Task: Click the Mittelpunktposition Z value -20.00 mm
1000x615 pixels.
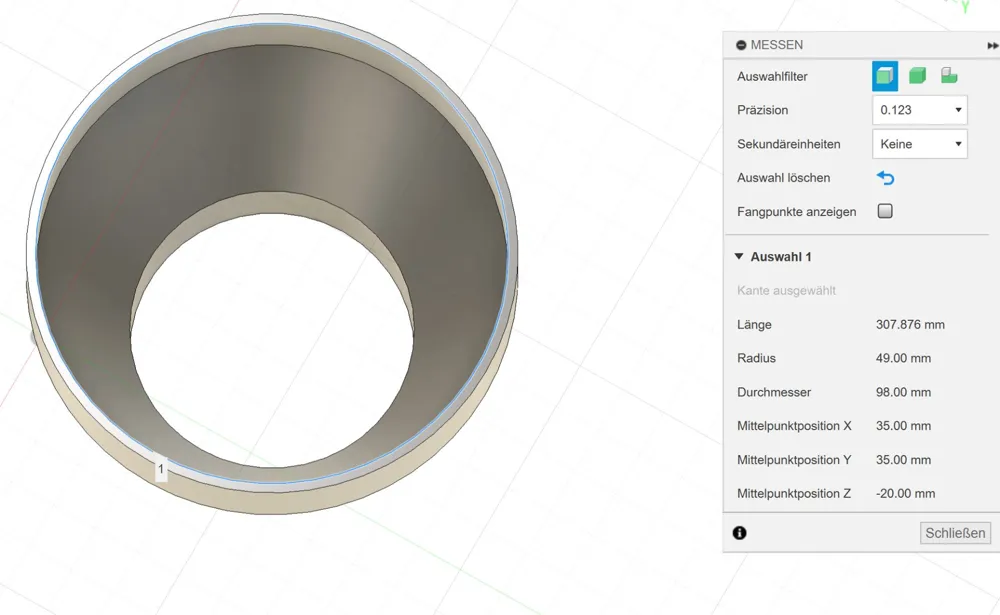Action: (906, 493)
